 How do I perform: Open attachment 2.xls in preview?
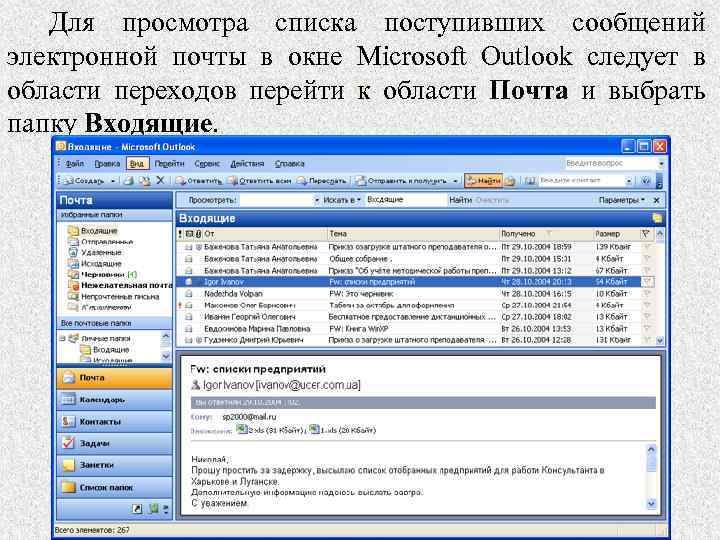click(270, 430)
